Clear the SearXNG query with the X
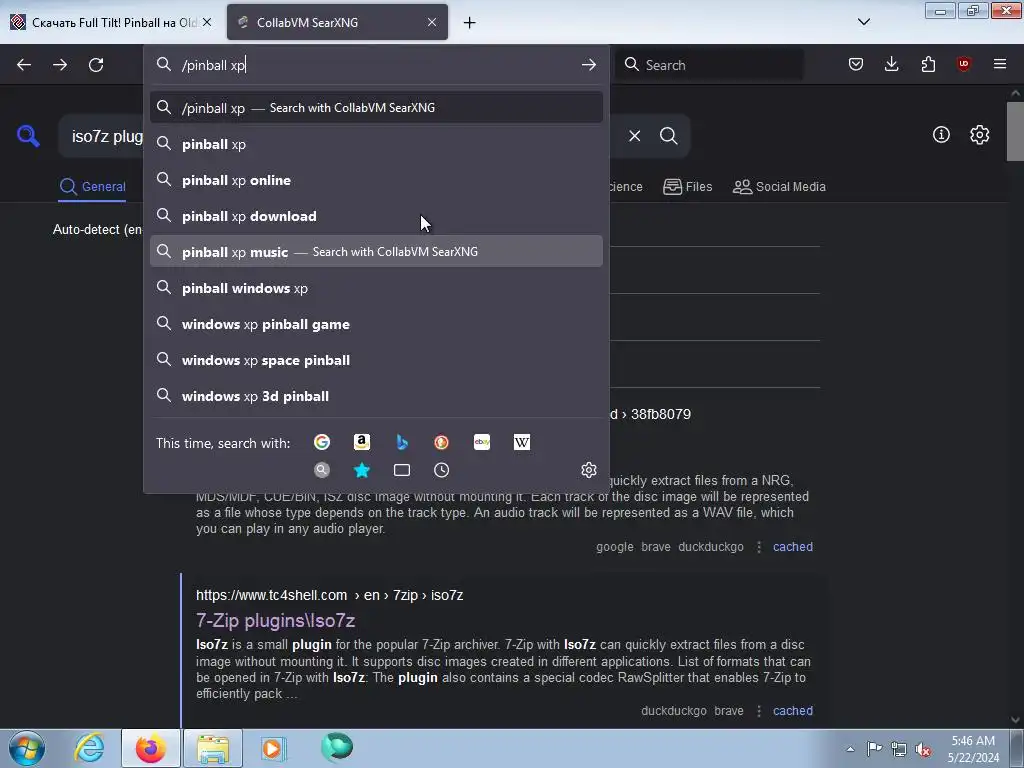 634,136
